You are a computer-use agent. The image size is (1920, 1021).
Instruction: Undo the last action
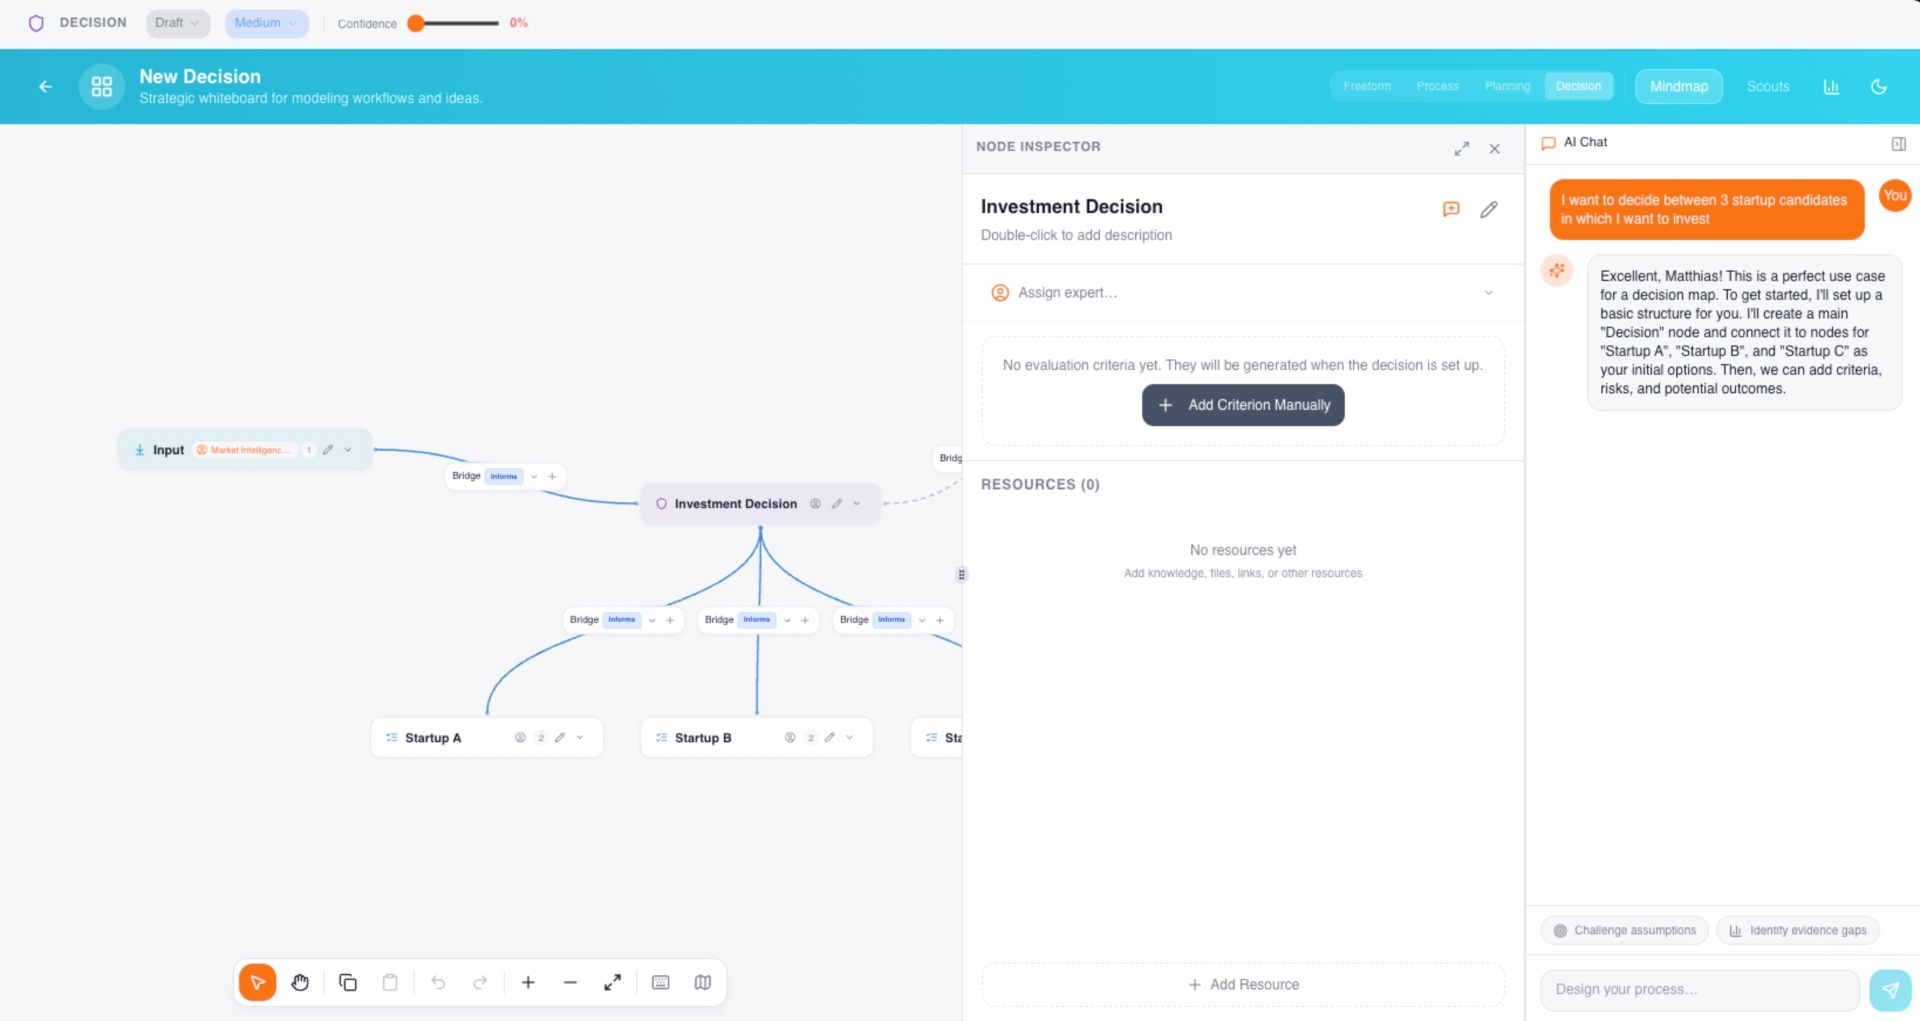tap(438, 982)
